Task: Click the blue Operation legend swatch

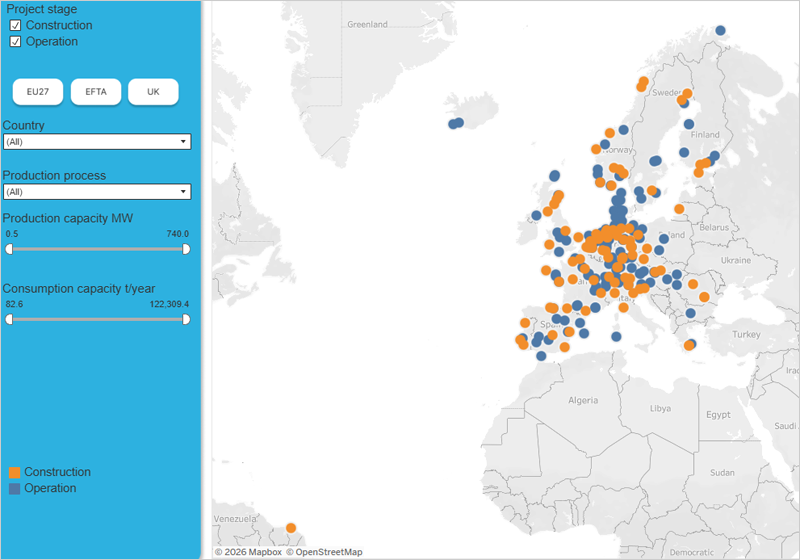Action: [x=14, y=489]
